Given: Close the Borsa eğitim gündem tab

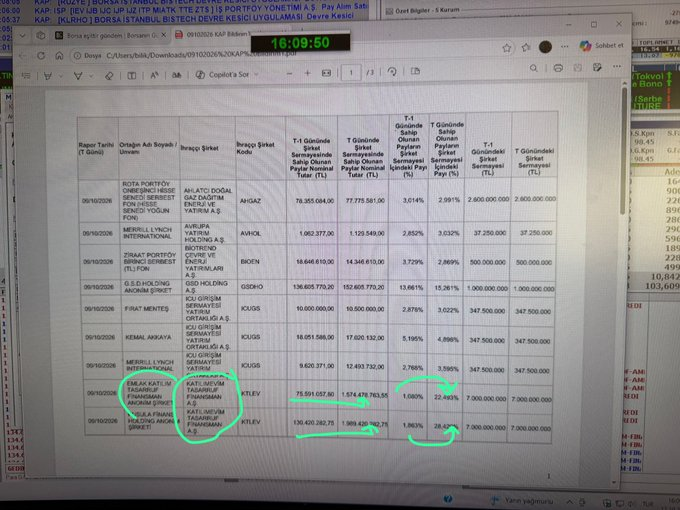Looking at the screenshot, I should [x=164, y=35].
